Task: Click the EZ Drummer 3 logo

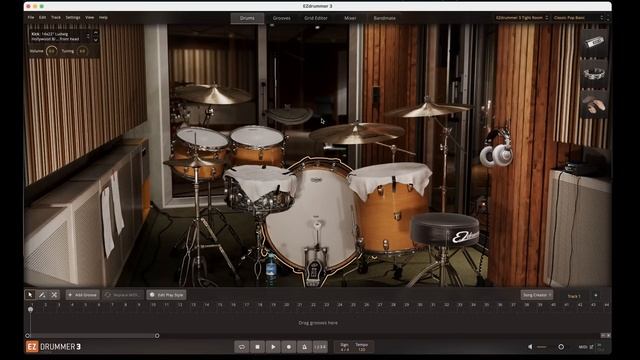Action: click(54, 347)
